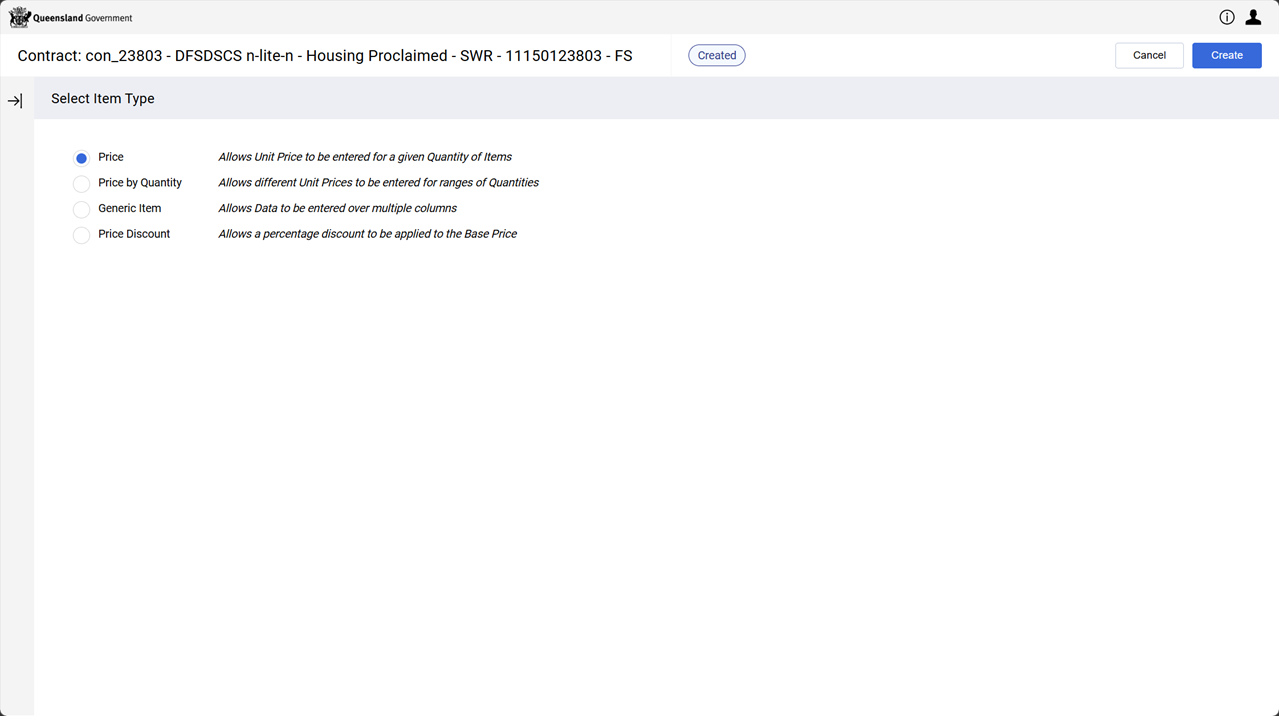The width and height of the screenshot is (1279, 716).
Task: Click the Price by Quantity label
Action: 140,183
